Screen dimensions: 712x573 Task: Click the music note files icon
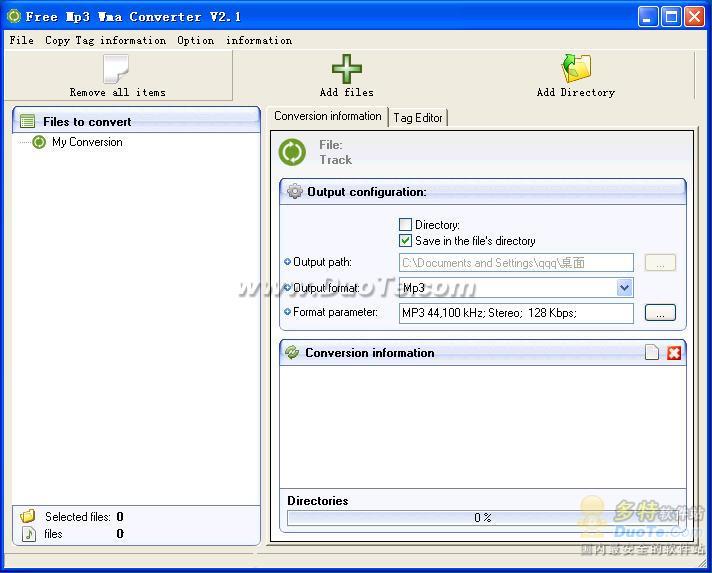(x=29, y=533)
